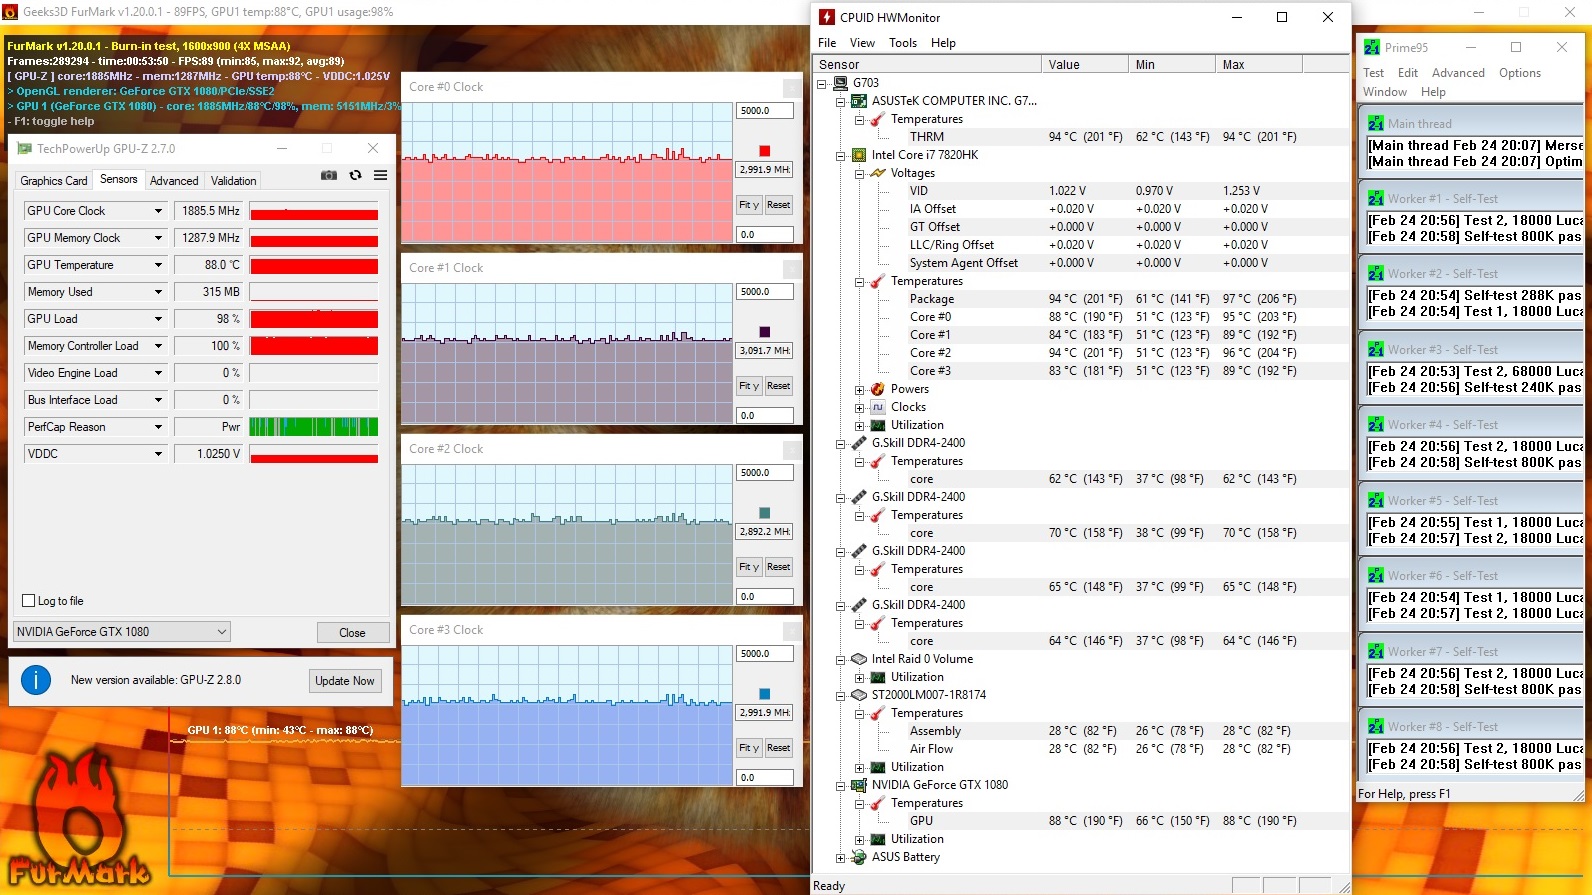The image size is (1592, 895).
Task: Click the Max column header in HWMonitor
Action: (1258, 65)
